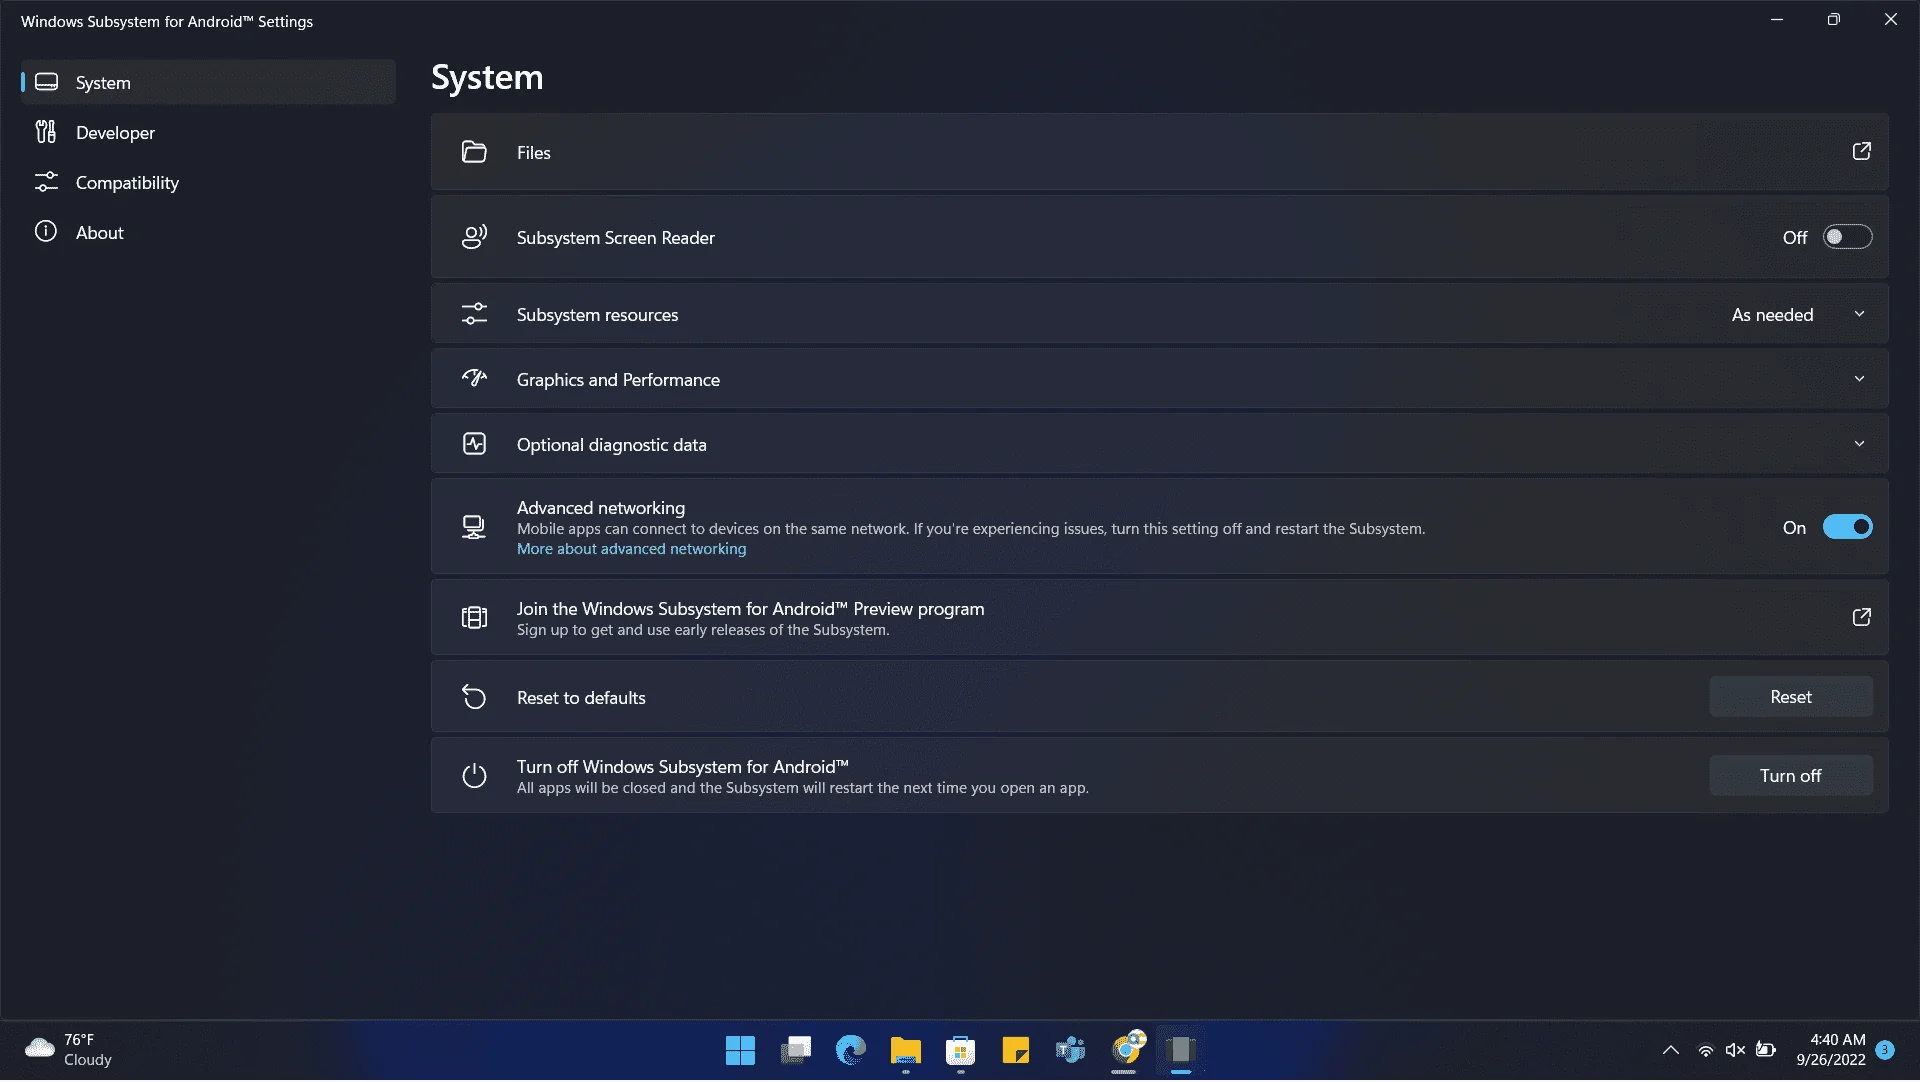Click the 'Reset to defaults' label
The image size is (1920, 1082).
[581, 698]
